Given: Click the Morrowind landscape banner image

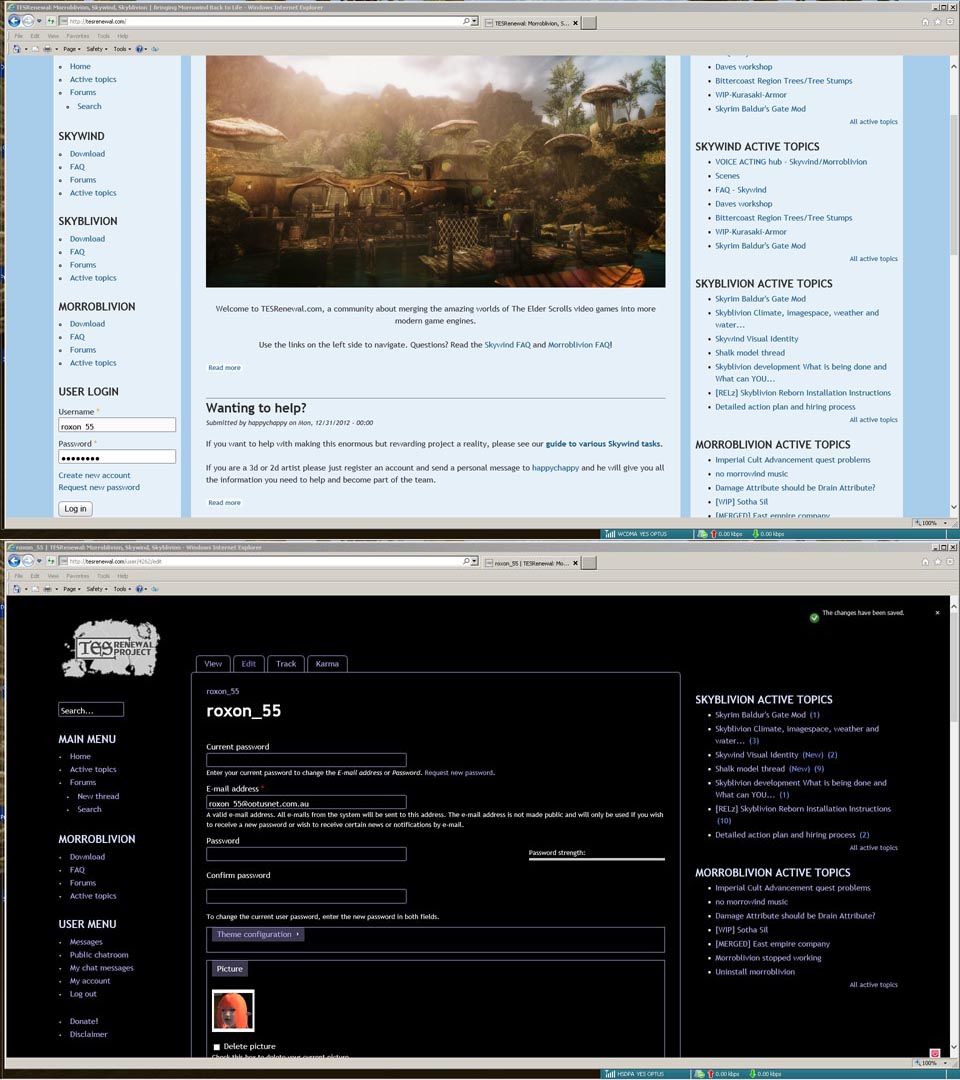Looking at the screenshot, I should point(435,172).
